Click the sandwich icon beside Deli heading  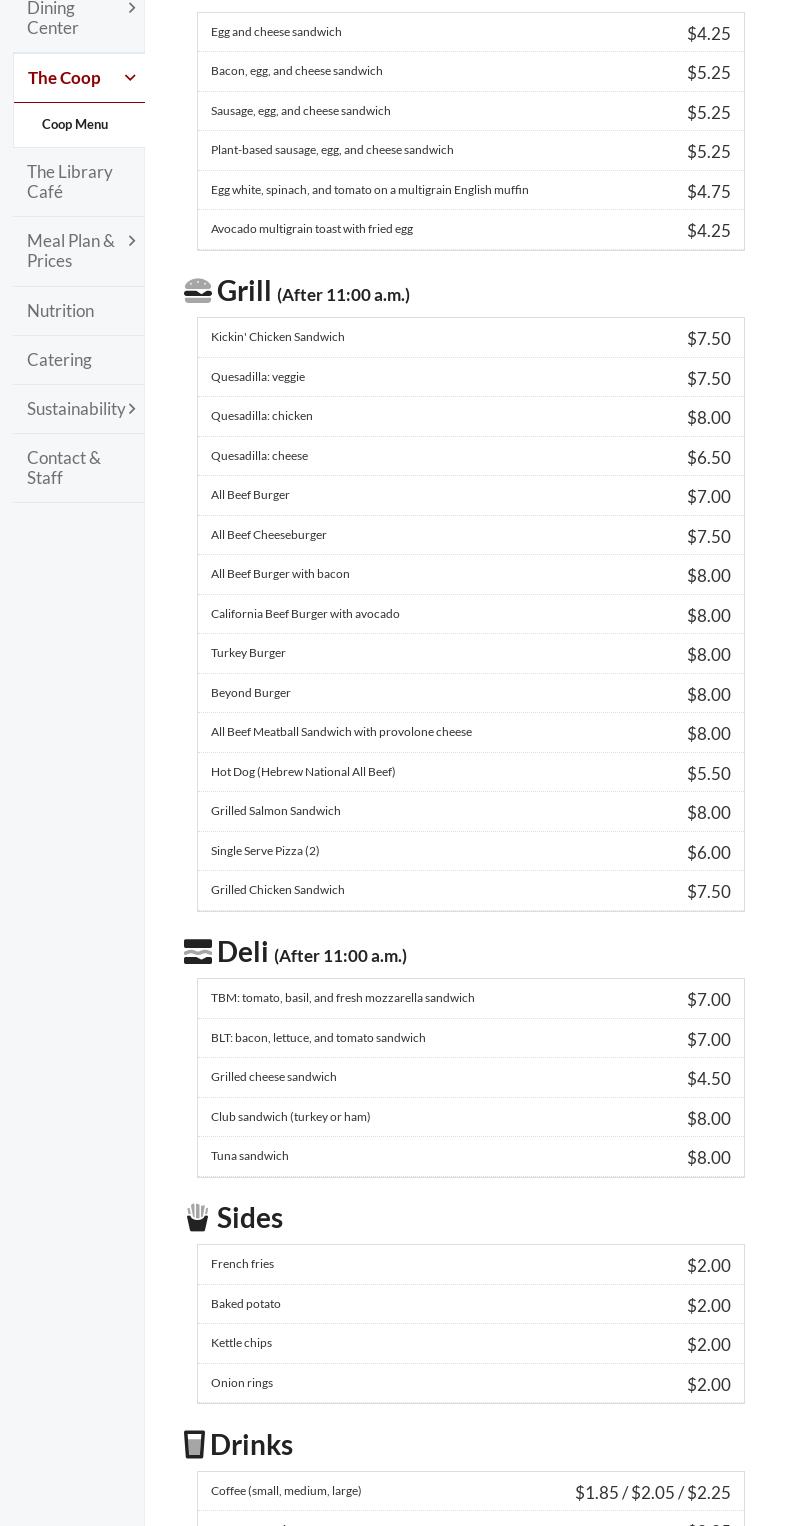[198, 952]
